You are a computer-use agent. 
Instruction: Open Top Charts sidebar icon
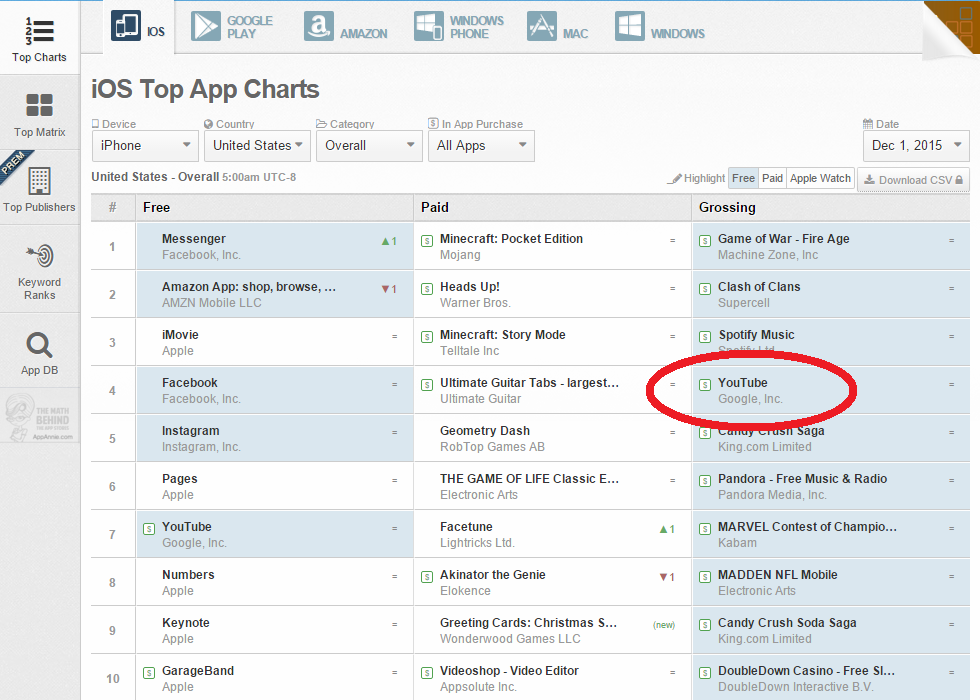40,31
